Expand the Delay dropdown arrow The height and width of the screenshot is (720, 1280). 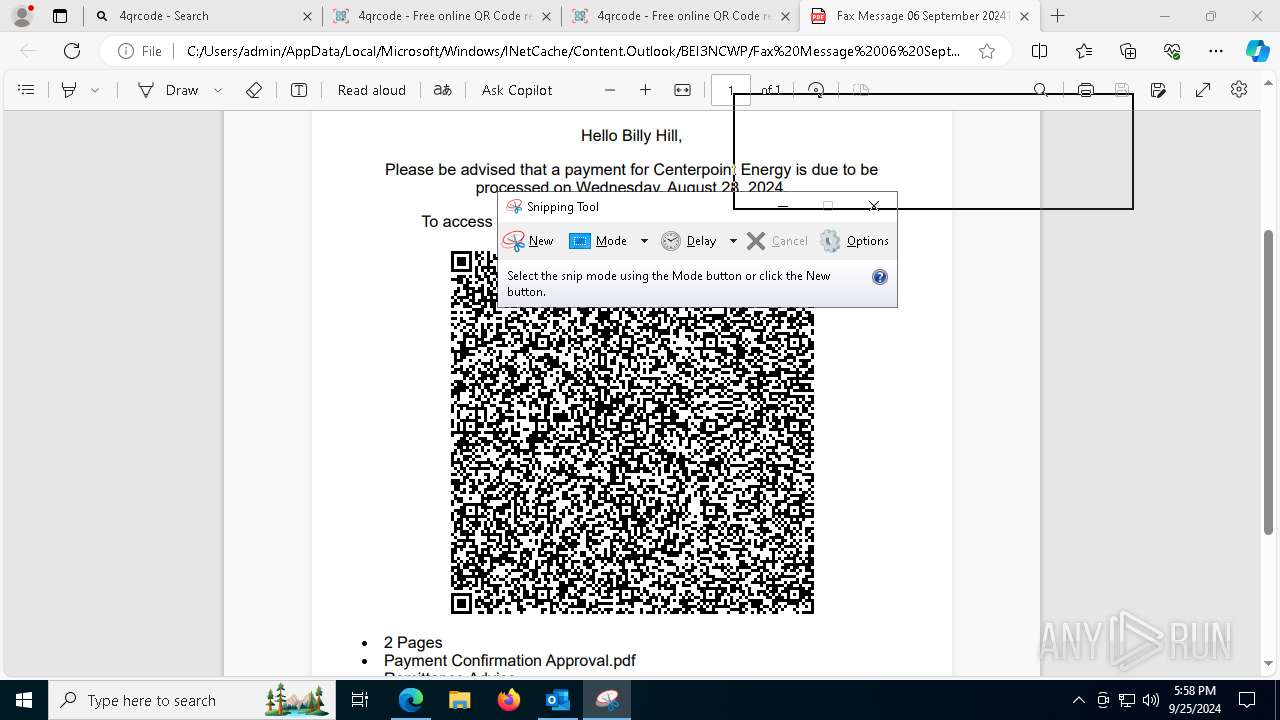pyautogui.click(x=733, y=241)
